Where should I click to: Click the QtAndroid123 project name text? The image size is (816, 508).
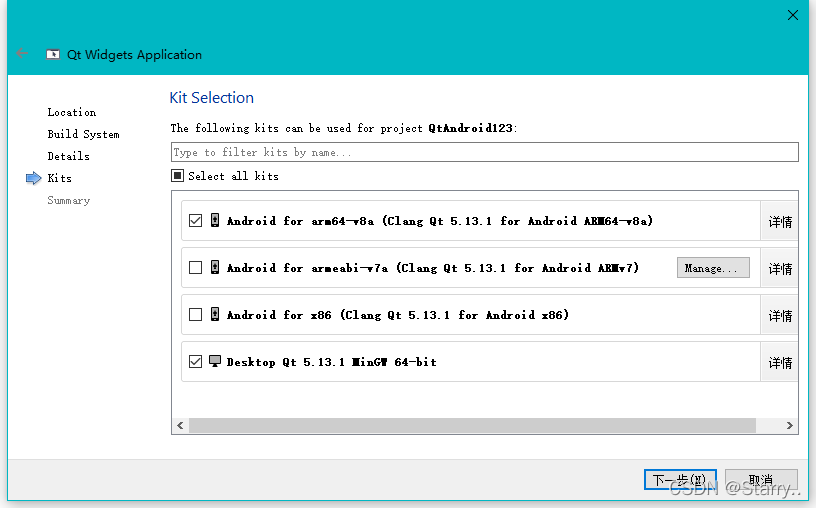click(470, 128)
